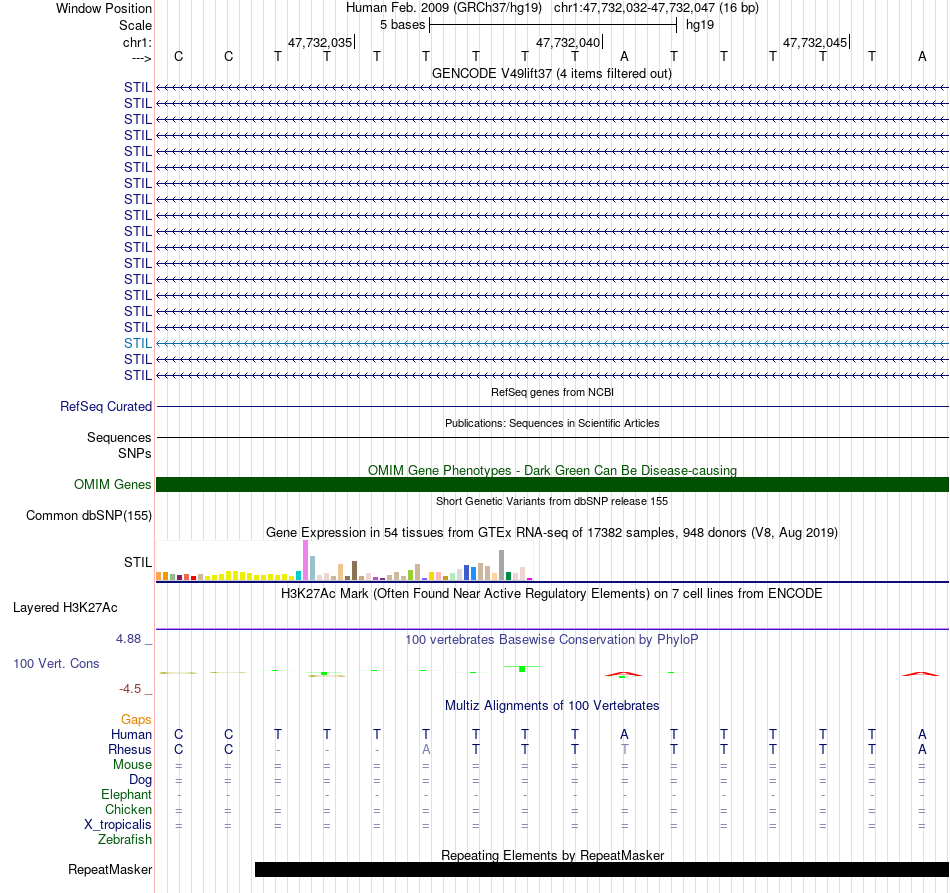Click the tall gray bar in the GTEx chart

[x=501, y=565]
